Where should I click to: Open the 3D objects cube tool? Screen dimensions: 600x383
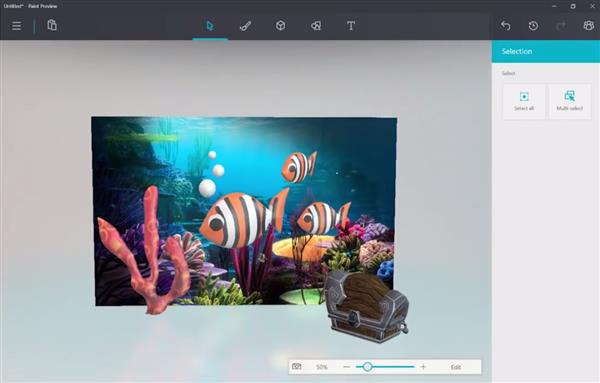point(280,26)
